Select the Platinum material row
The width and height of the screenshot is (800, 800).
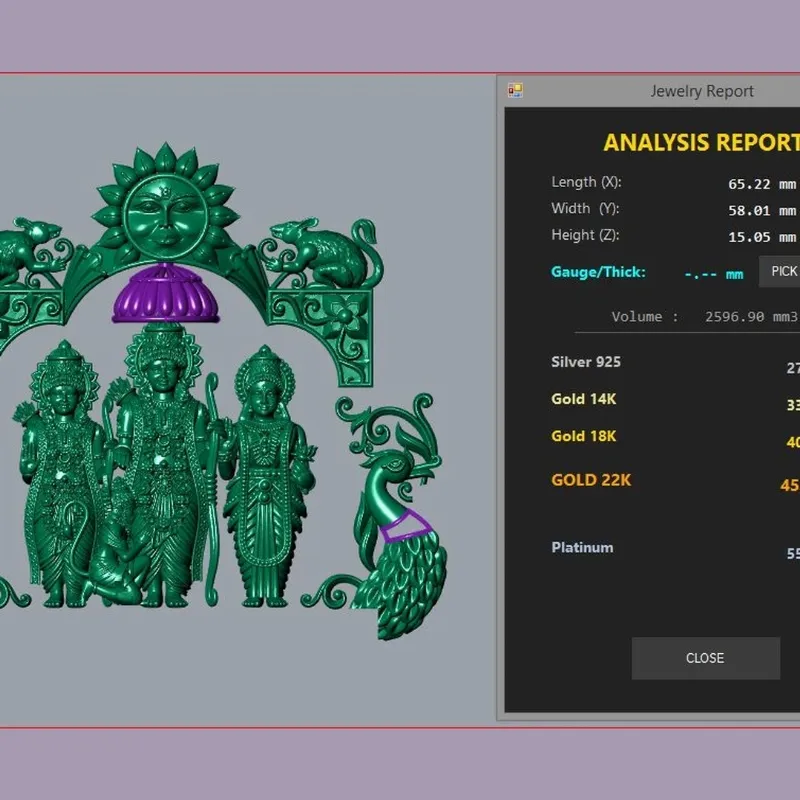675,549
